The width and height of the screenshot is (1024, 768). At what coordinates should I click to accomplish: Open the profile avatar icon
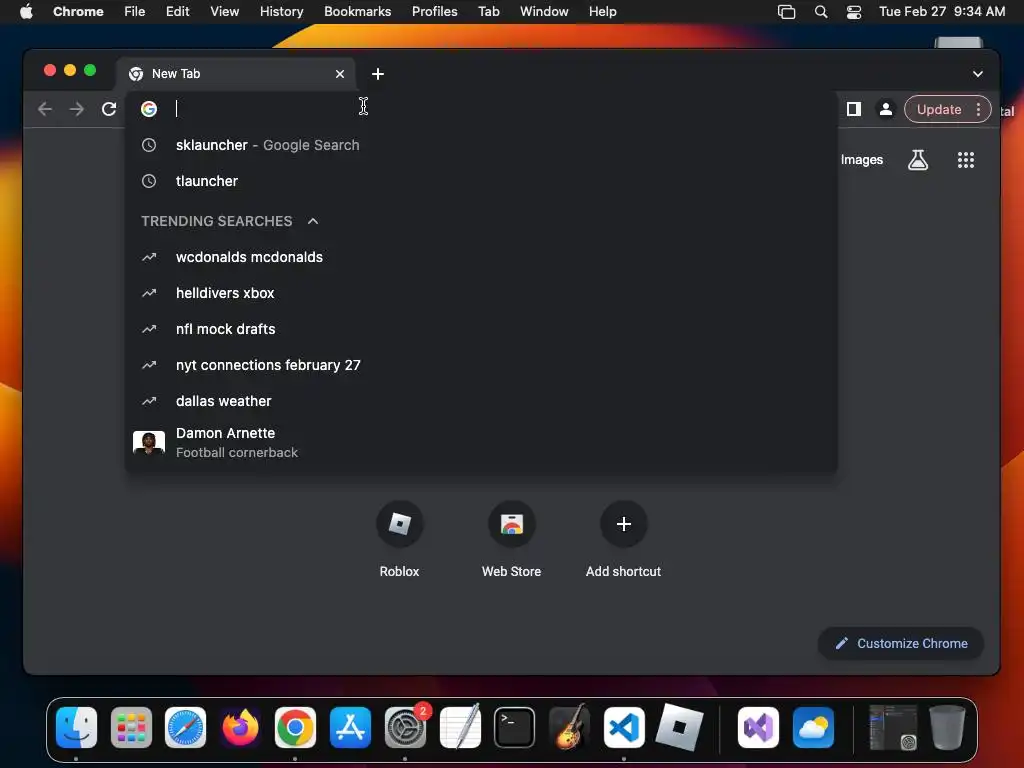tap(886, 109)
